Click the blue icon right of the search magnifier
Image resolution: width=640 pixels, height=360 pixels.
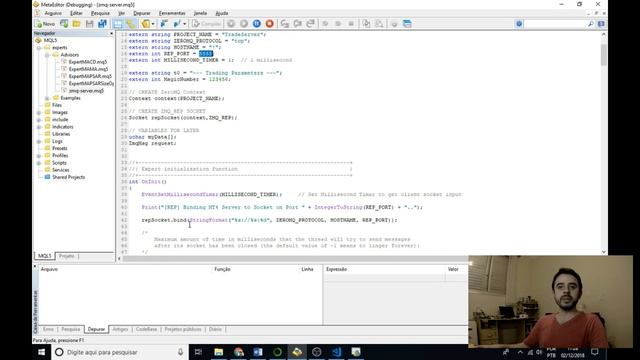click(601, 24)
